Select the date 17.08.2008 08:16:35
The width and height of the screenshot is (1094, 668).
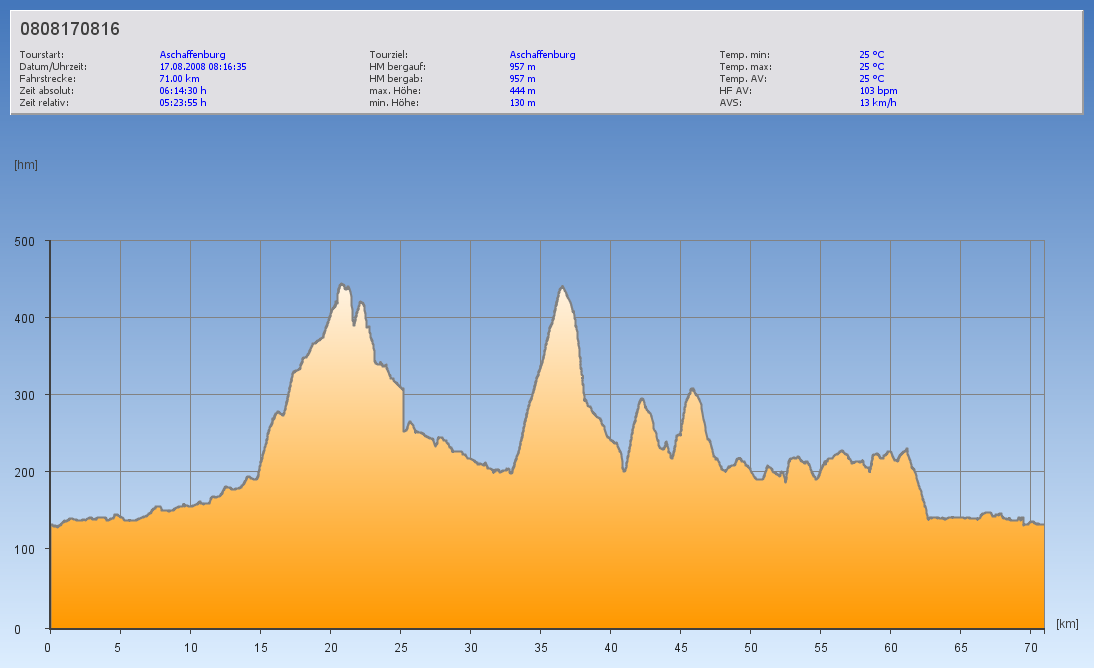tap(203, 67)
